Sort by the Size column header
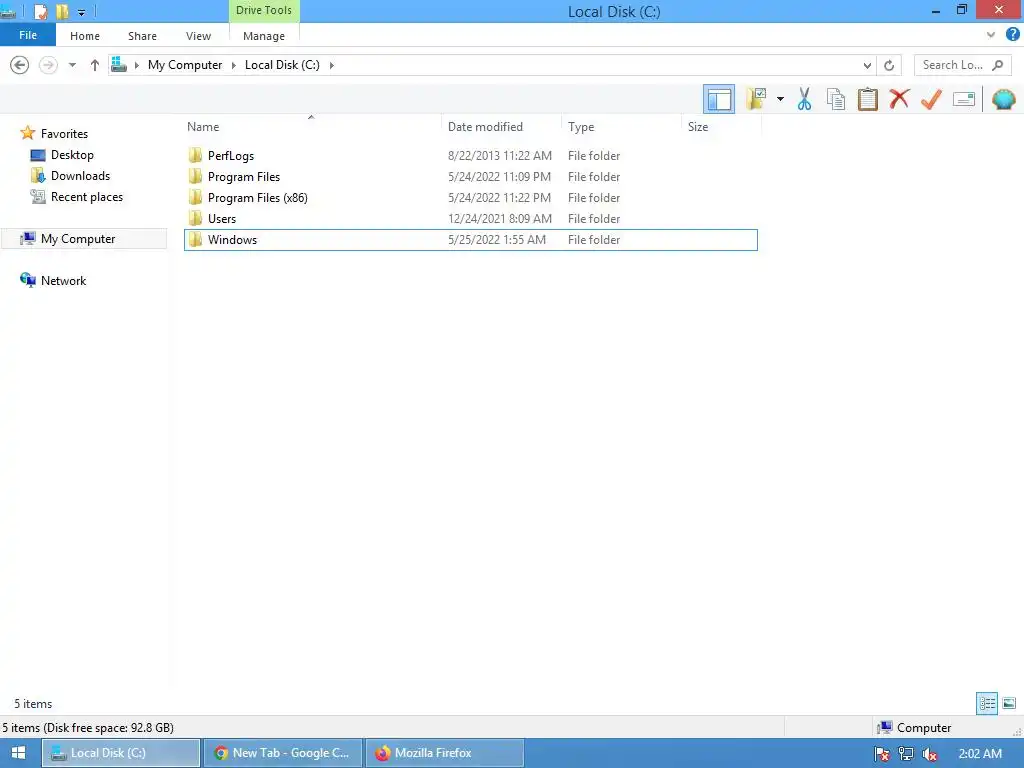The height and width of the screenshot is (768, 1024). [x=721, y=127]
